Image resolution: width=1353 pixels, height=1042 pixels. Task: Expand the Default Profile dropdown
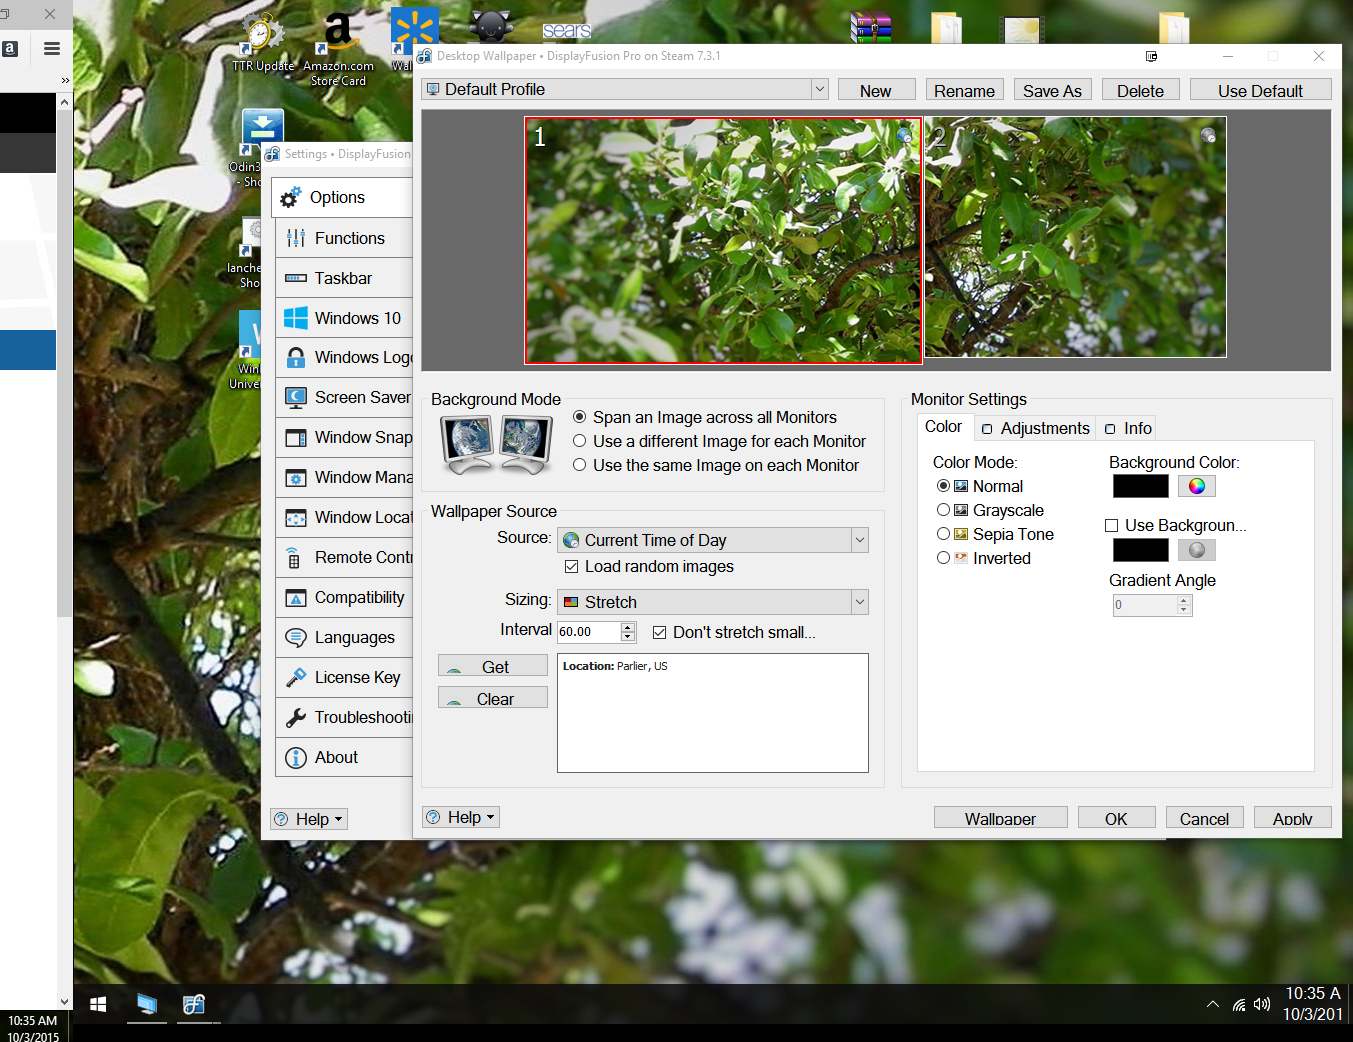point(819,89)
